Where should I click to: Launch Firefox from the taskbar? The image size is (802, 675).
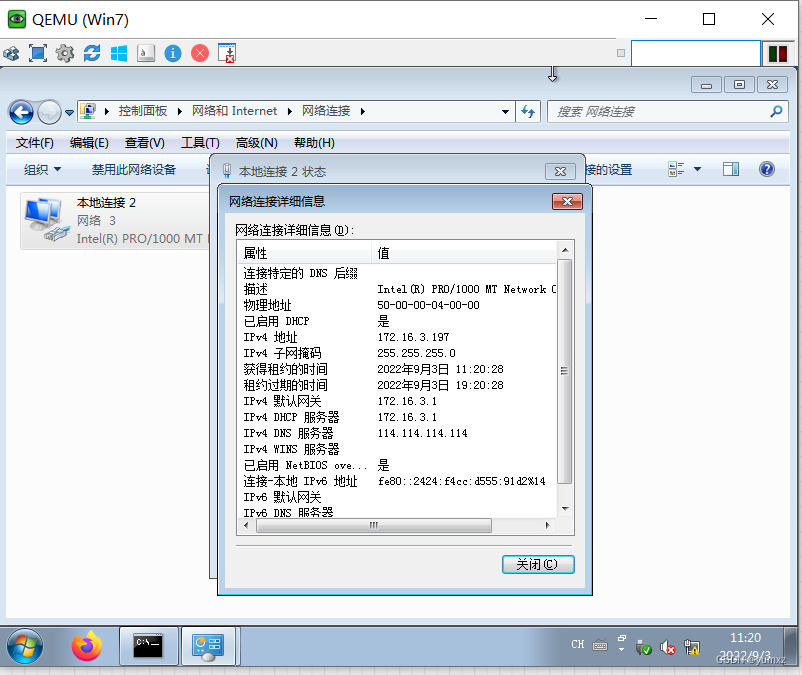coord(86,647)
